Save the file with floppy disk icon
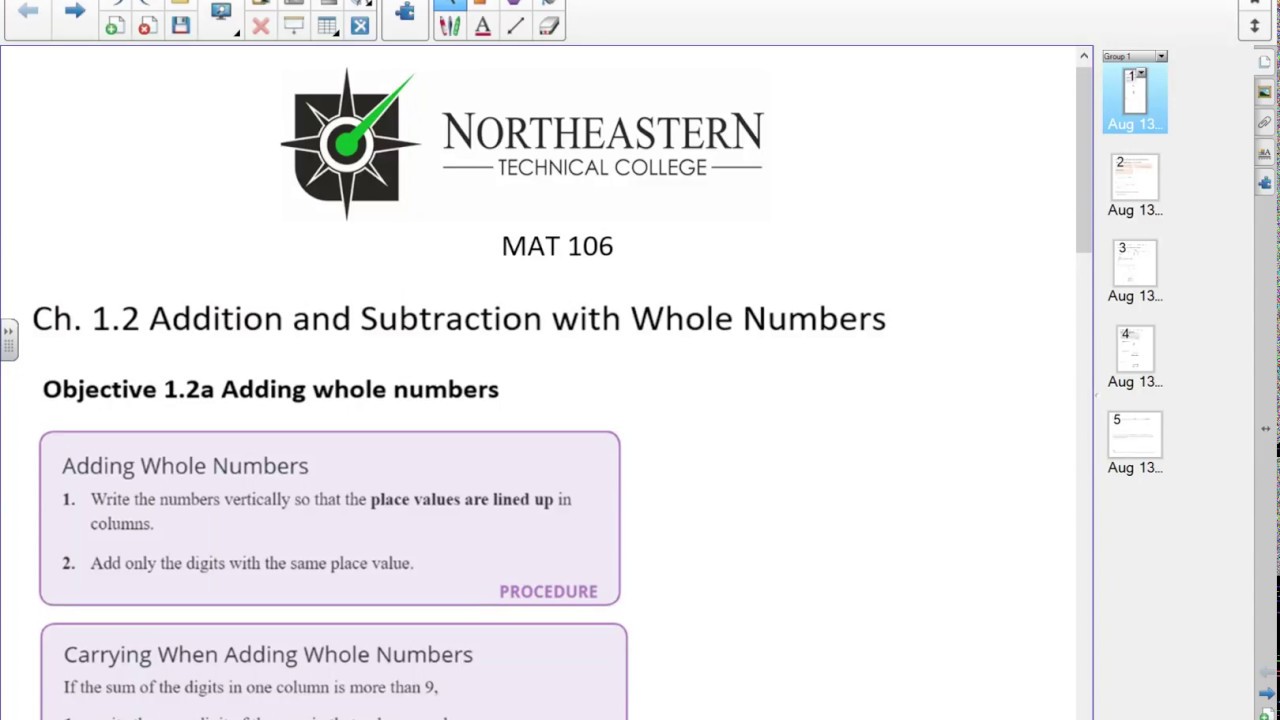Image resolution: width=1280 pixels, height=720 pixels. pos(181,27)
